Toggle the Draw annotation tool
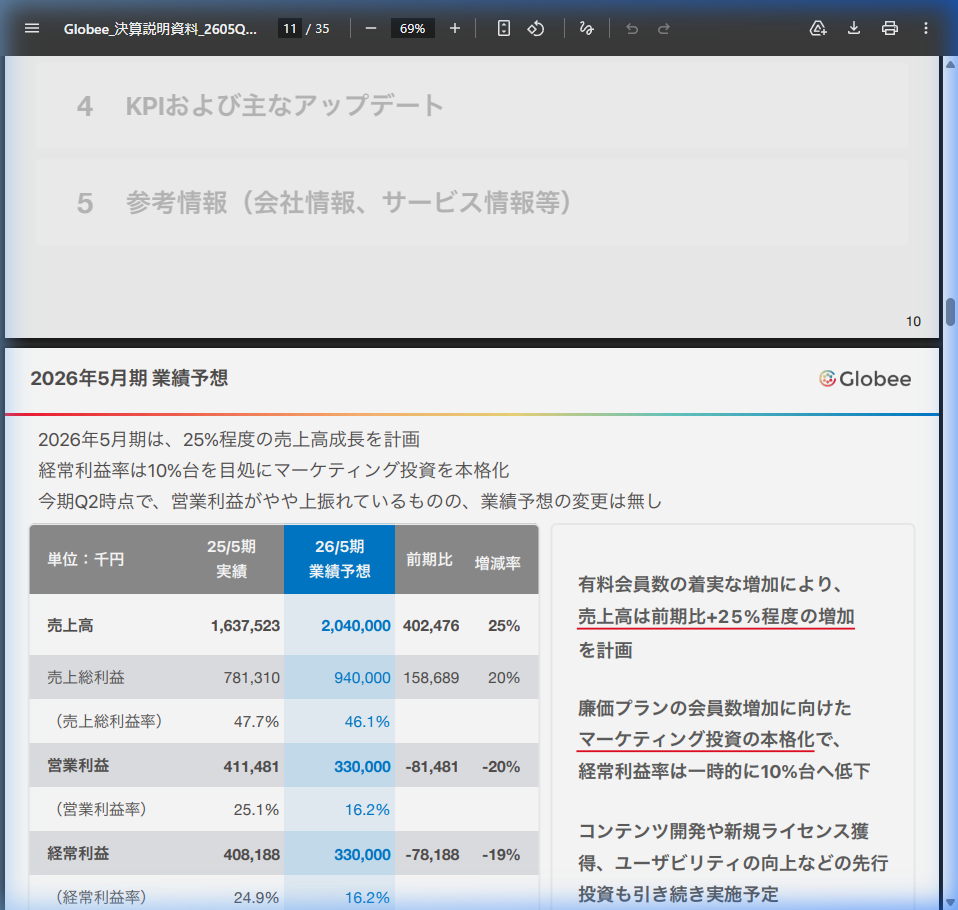 point(587,28)
